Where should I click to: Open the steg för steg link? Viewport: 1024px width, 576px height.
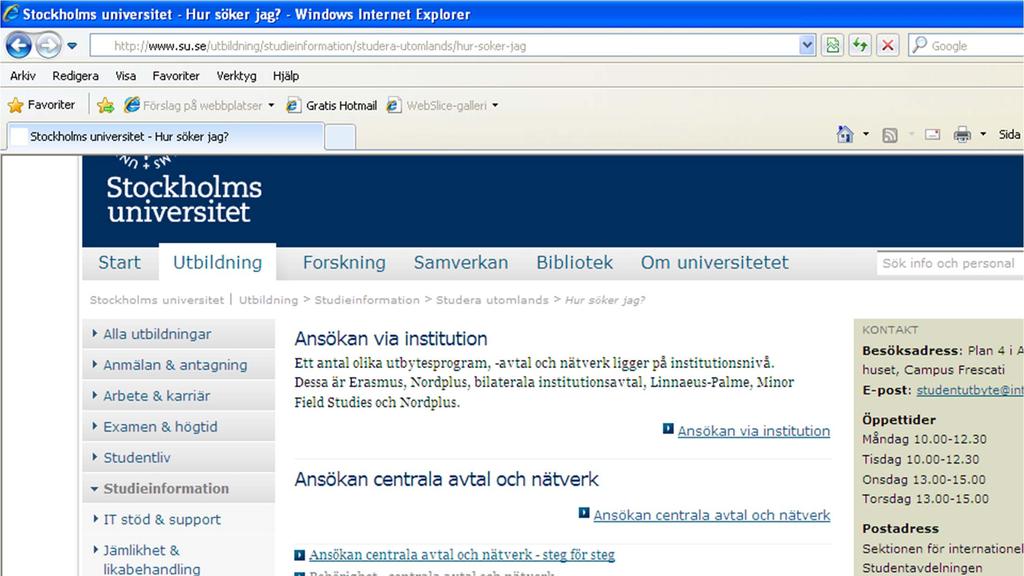[x=462, y=554]
